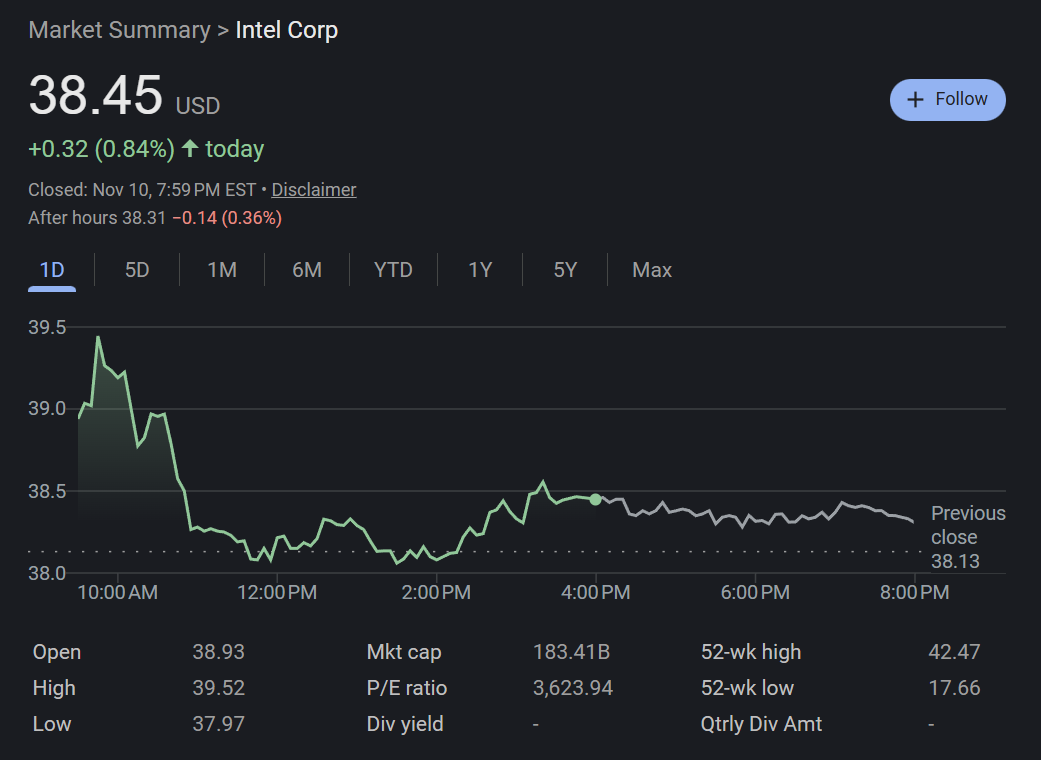
Task: Click the green 4:00 PM closing marker dot
Action: [x=596, y=499]
